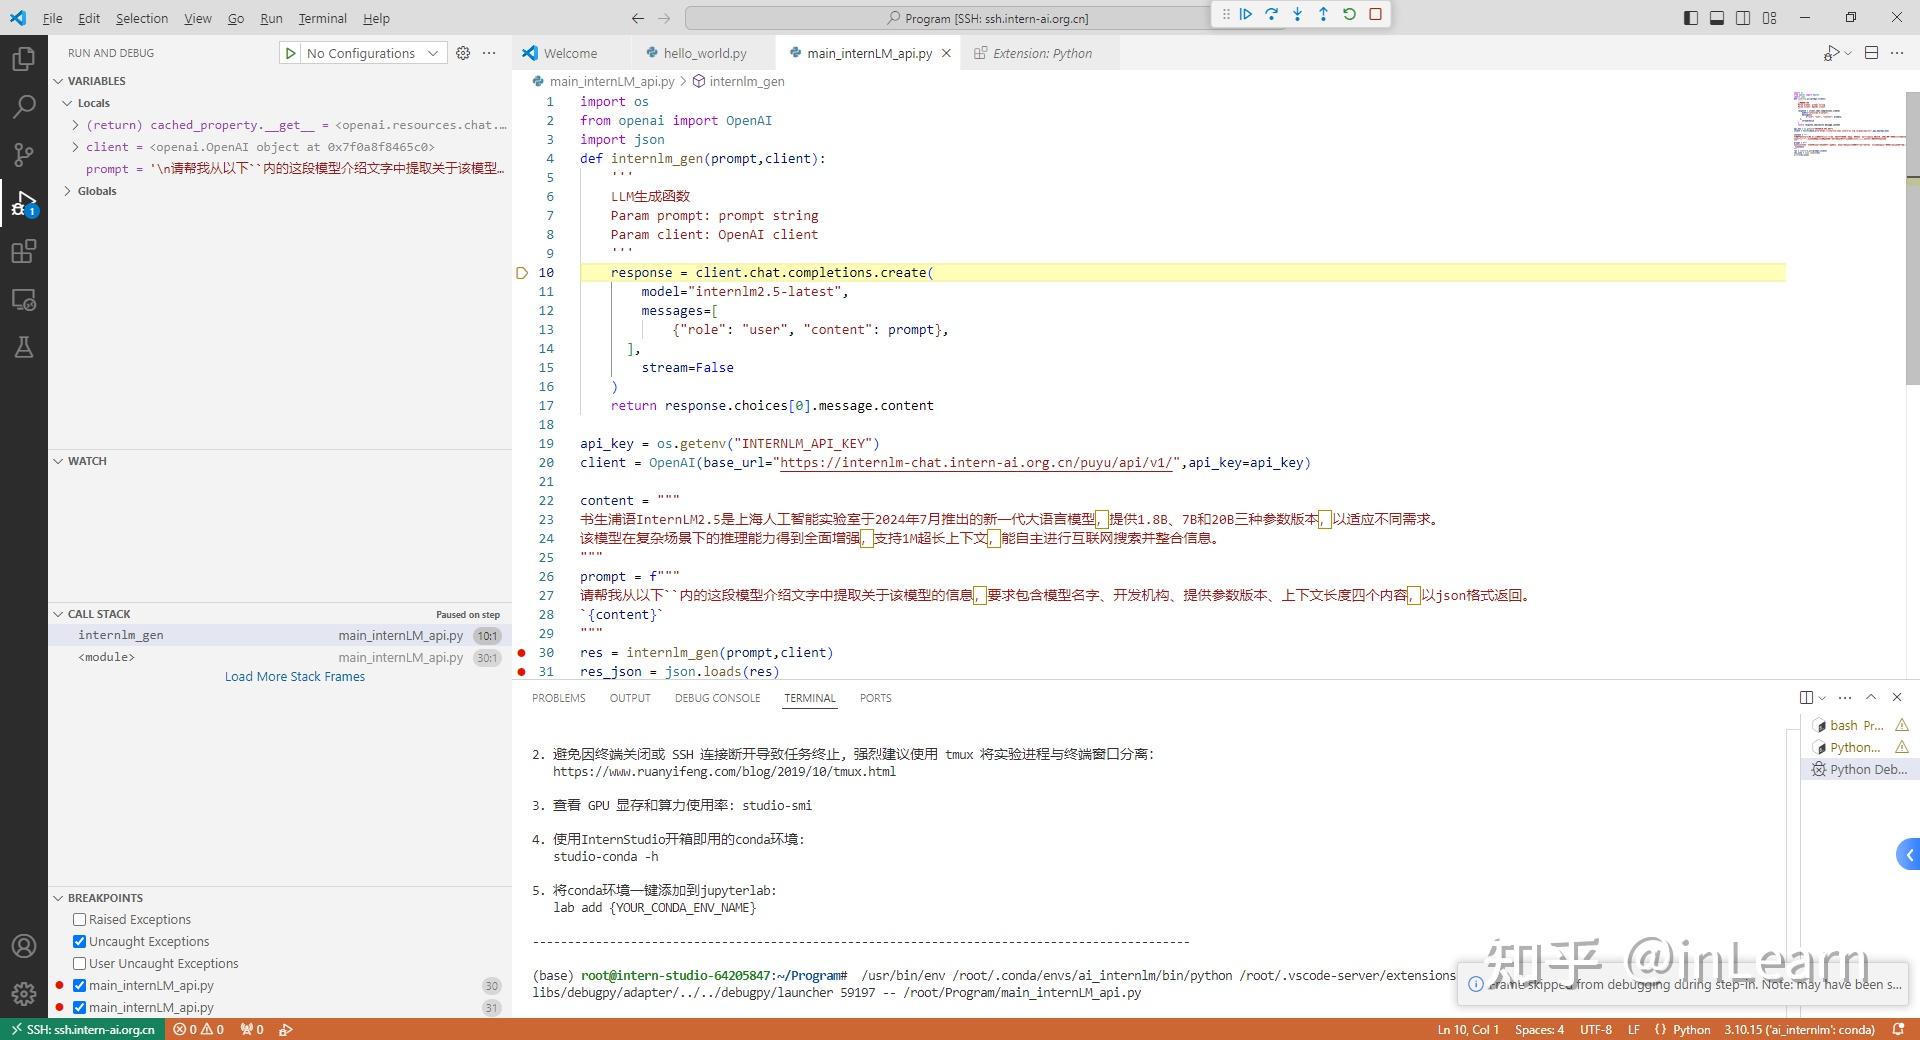Open the Extensions view icon

tap(23, 251)
